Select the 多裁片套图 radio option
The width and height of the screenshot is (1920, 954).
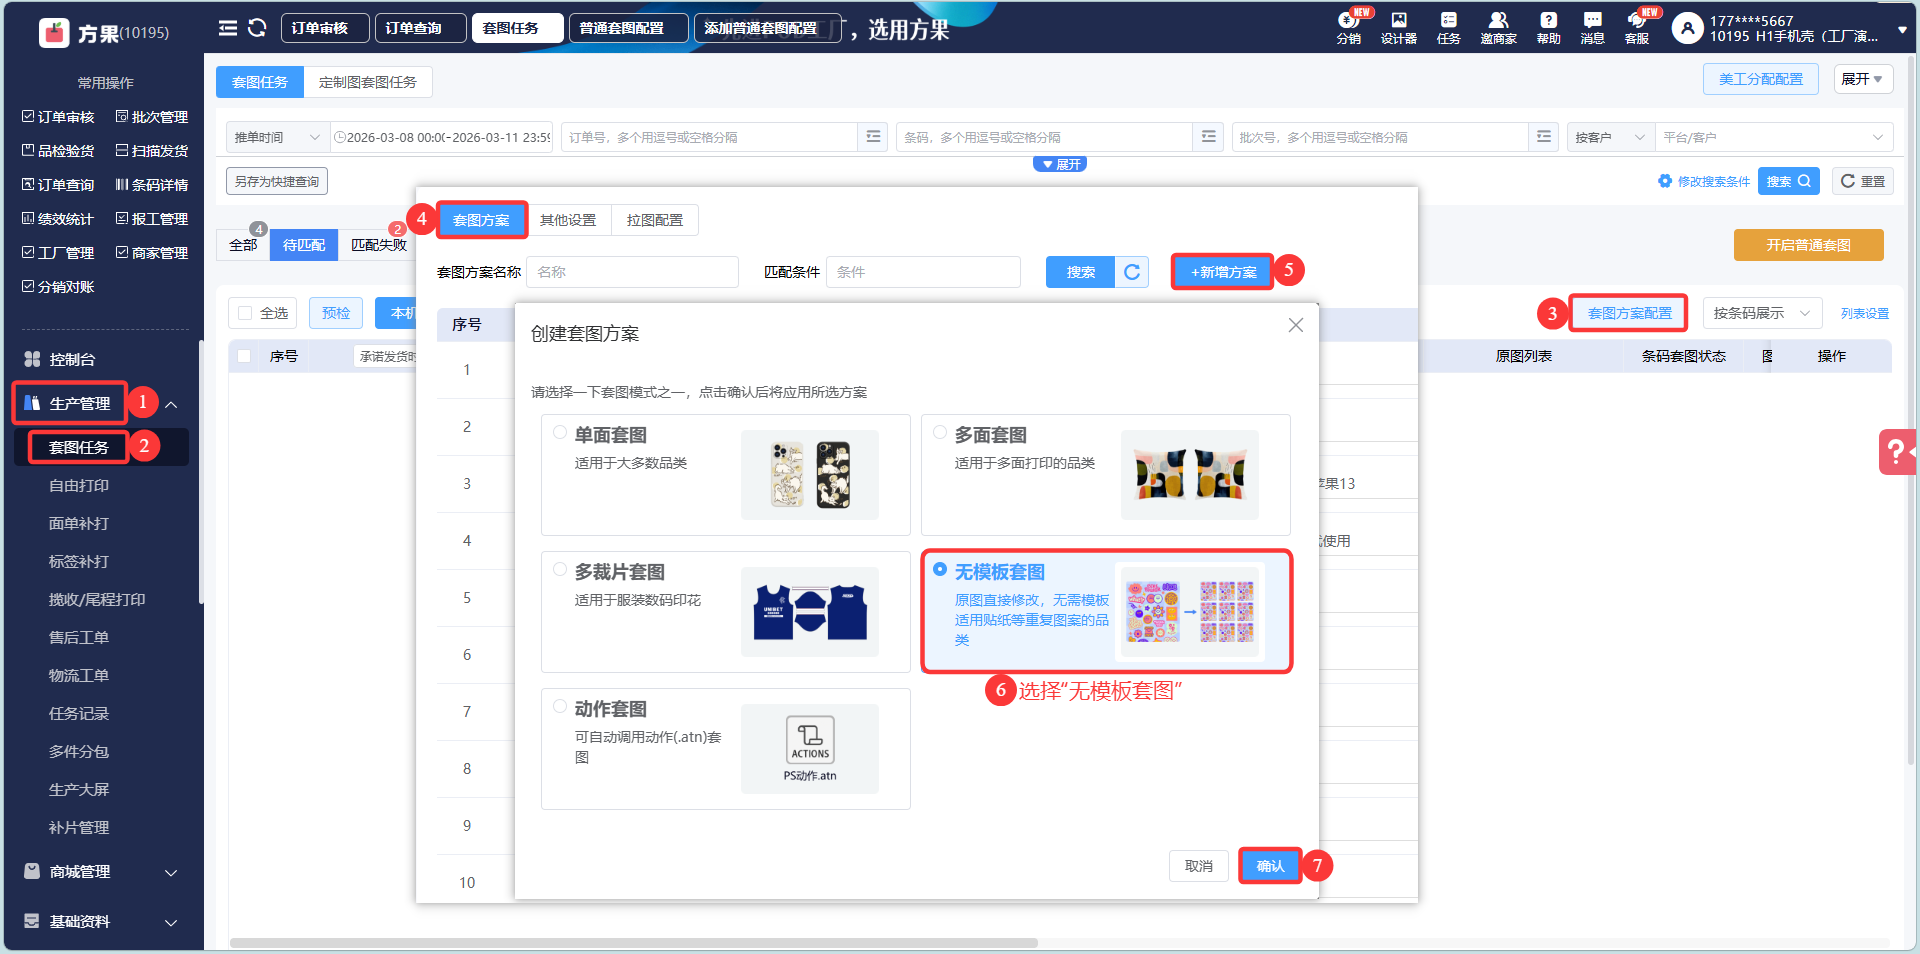point(560,569)
